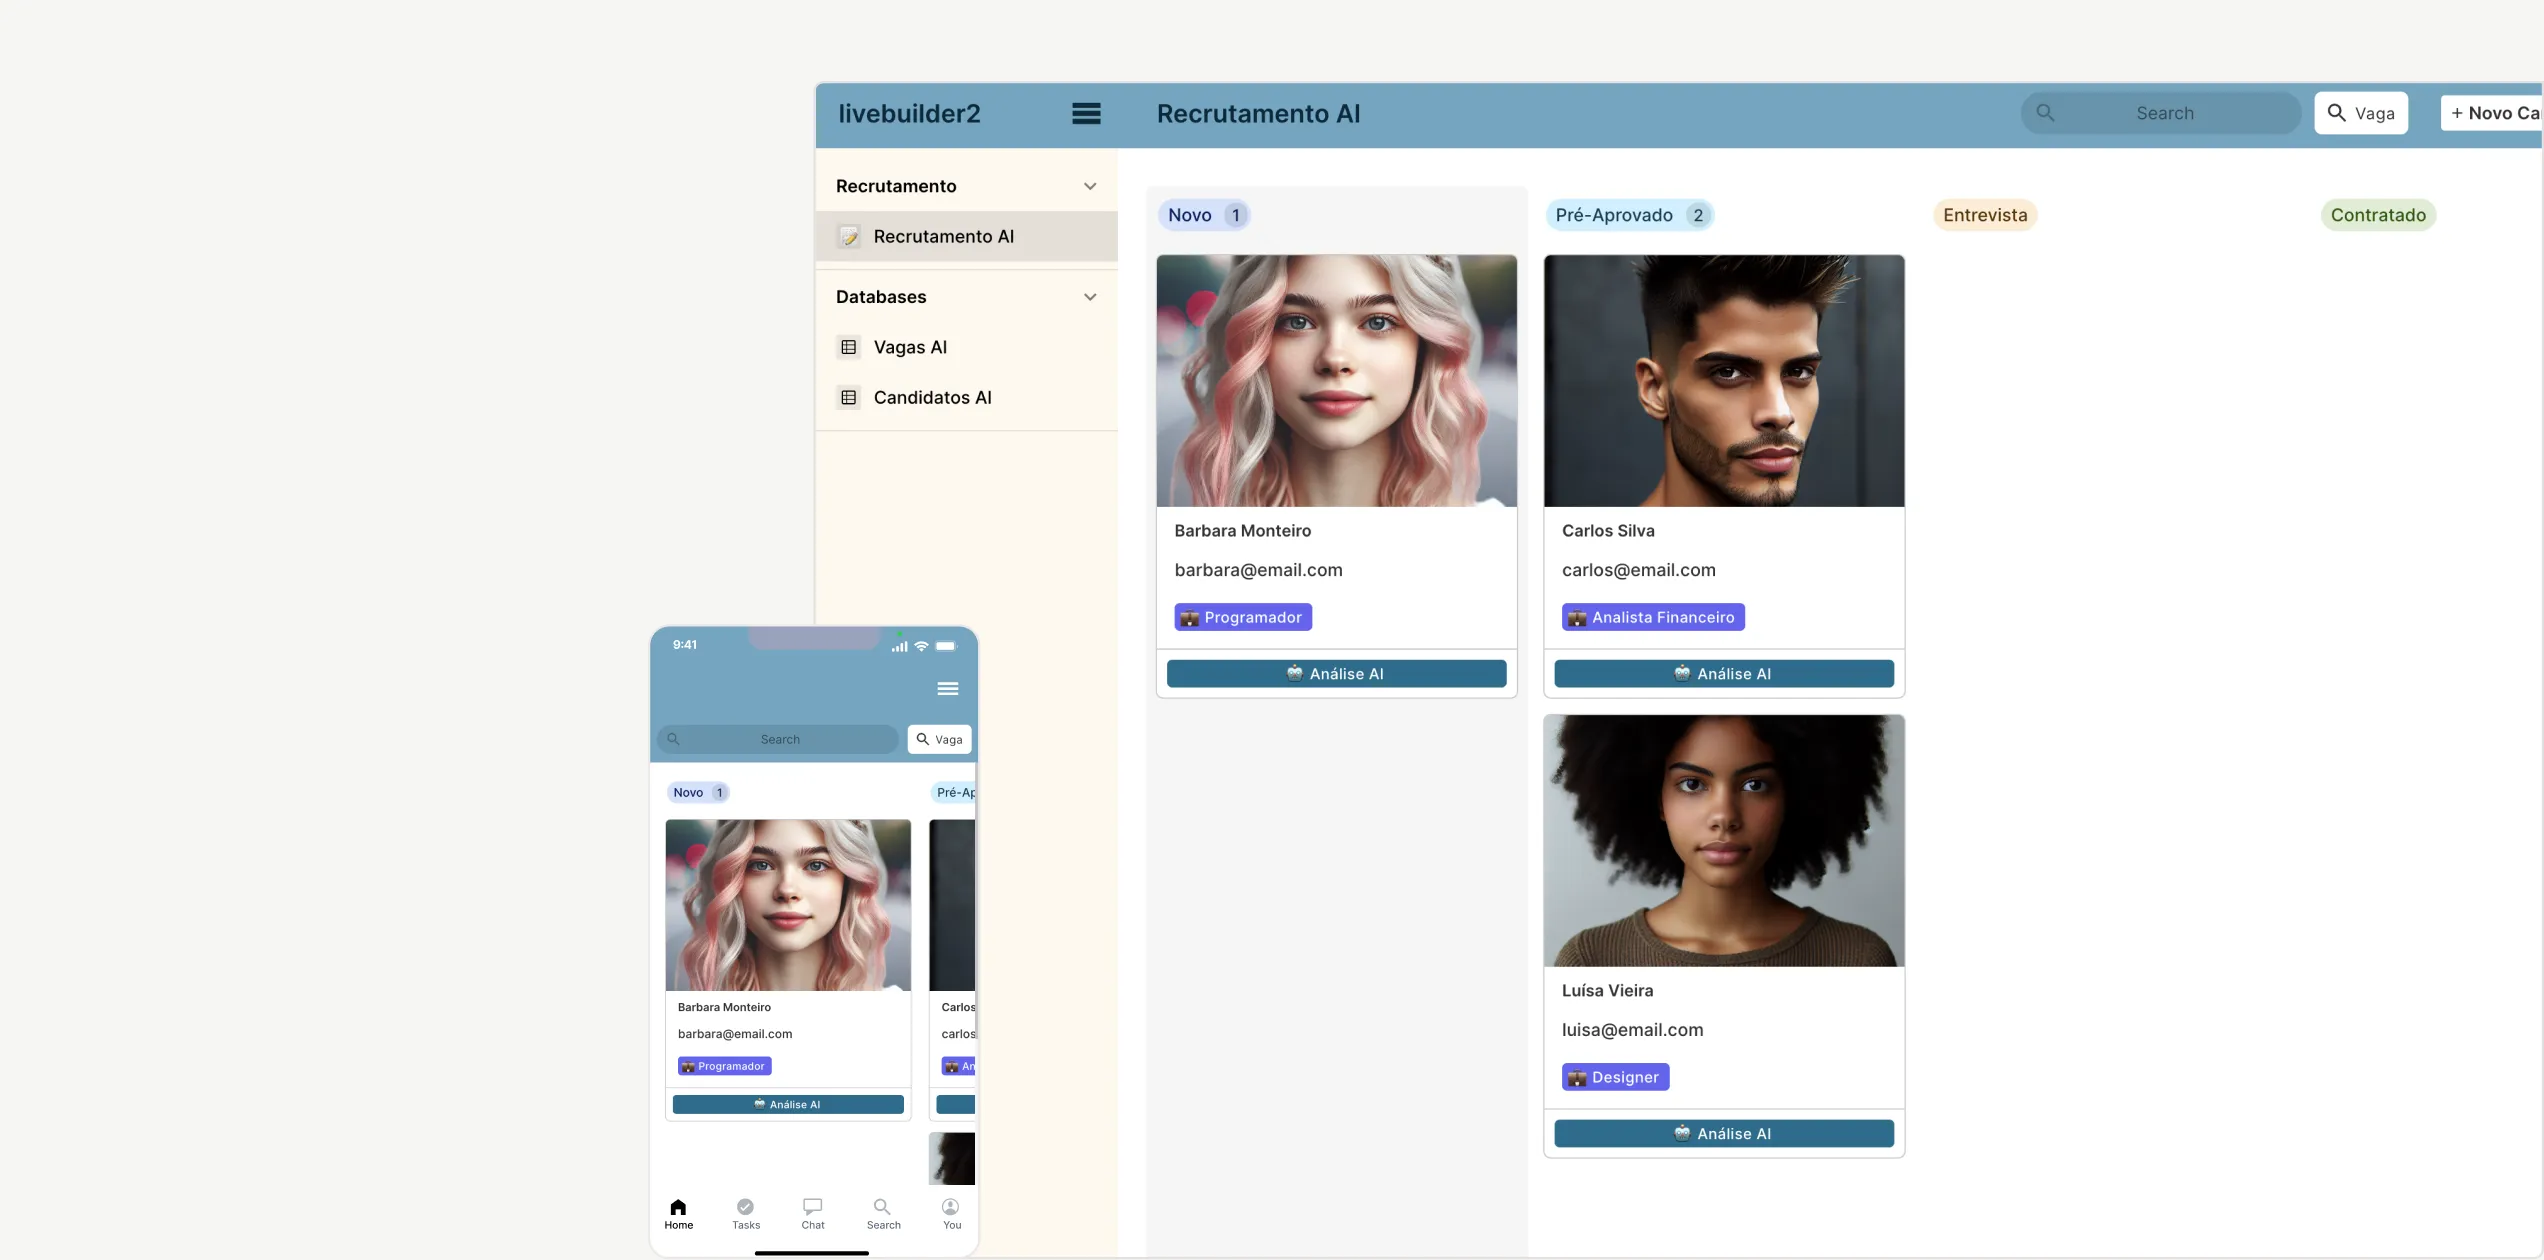Click the count badge 1 beside desktop Novo
This screenshot has height=1260, width=2544.
pyautogui.click(x=1235, y=215)
